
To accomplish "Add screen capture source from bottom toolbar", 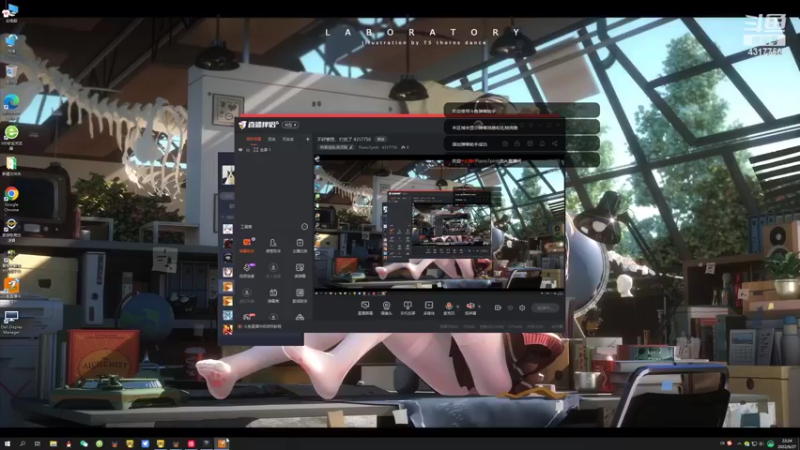I will tap(365, 308).
